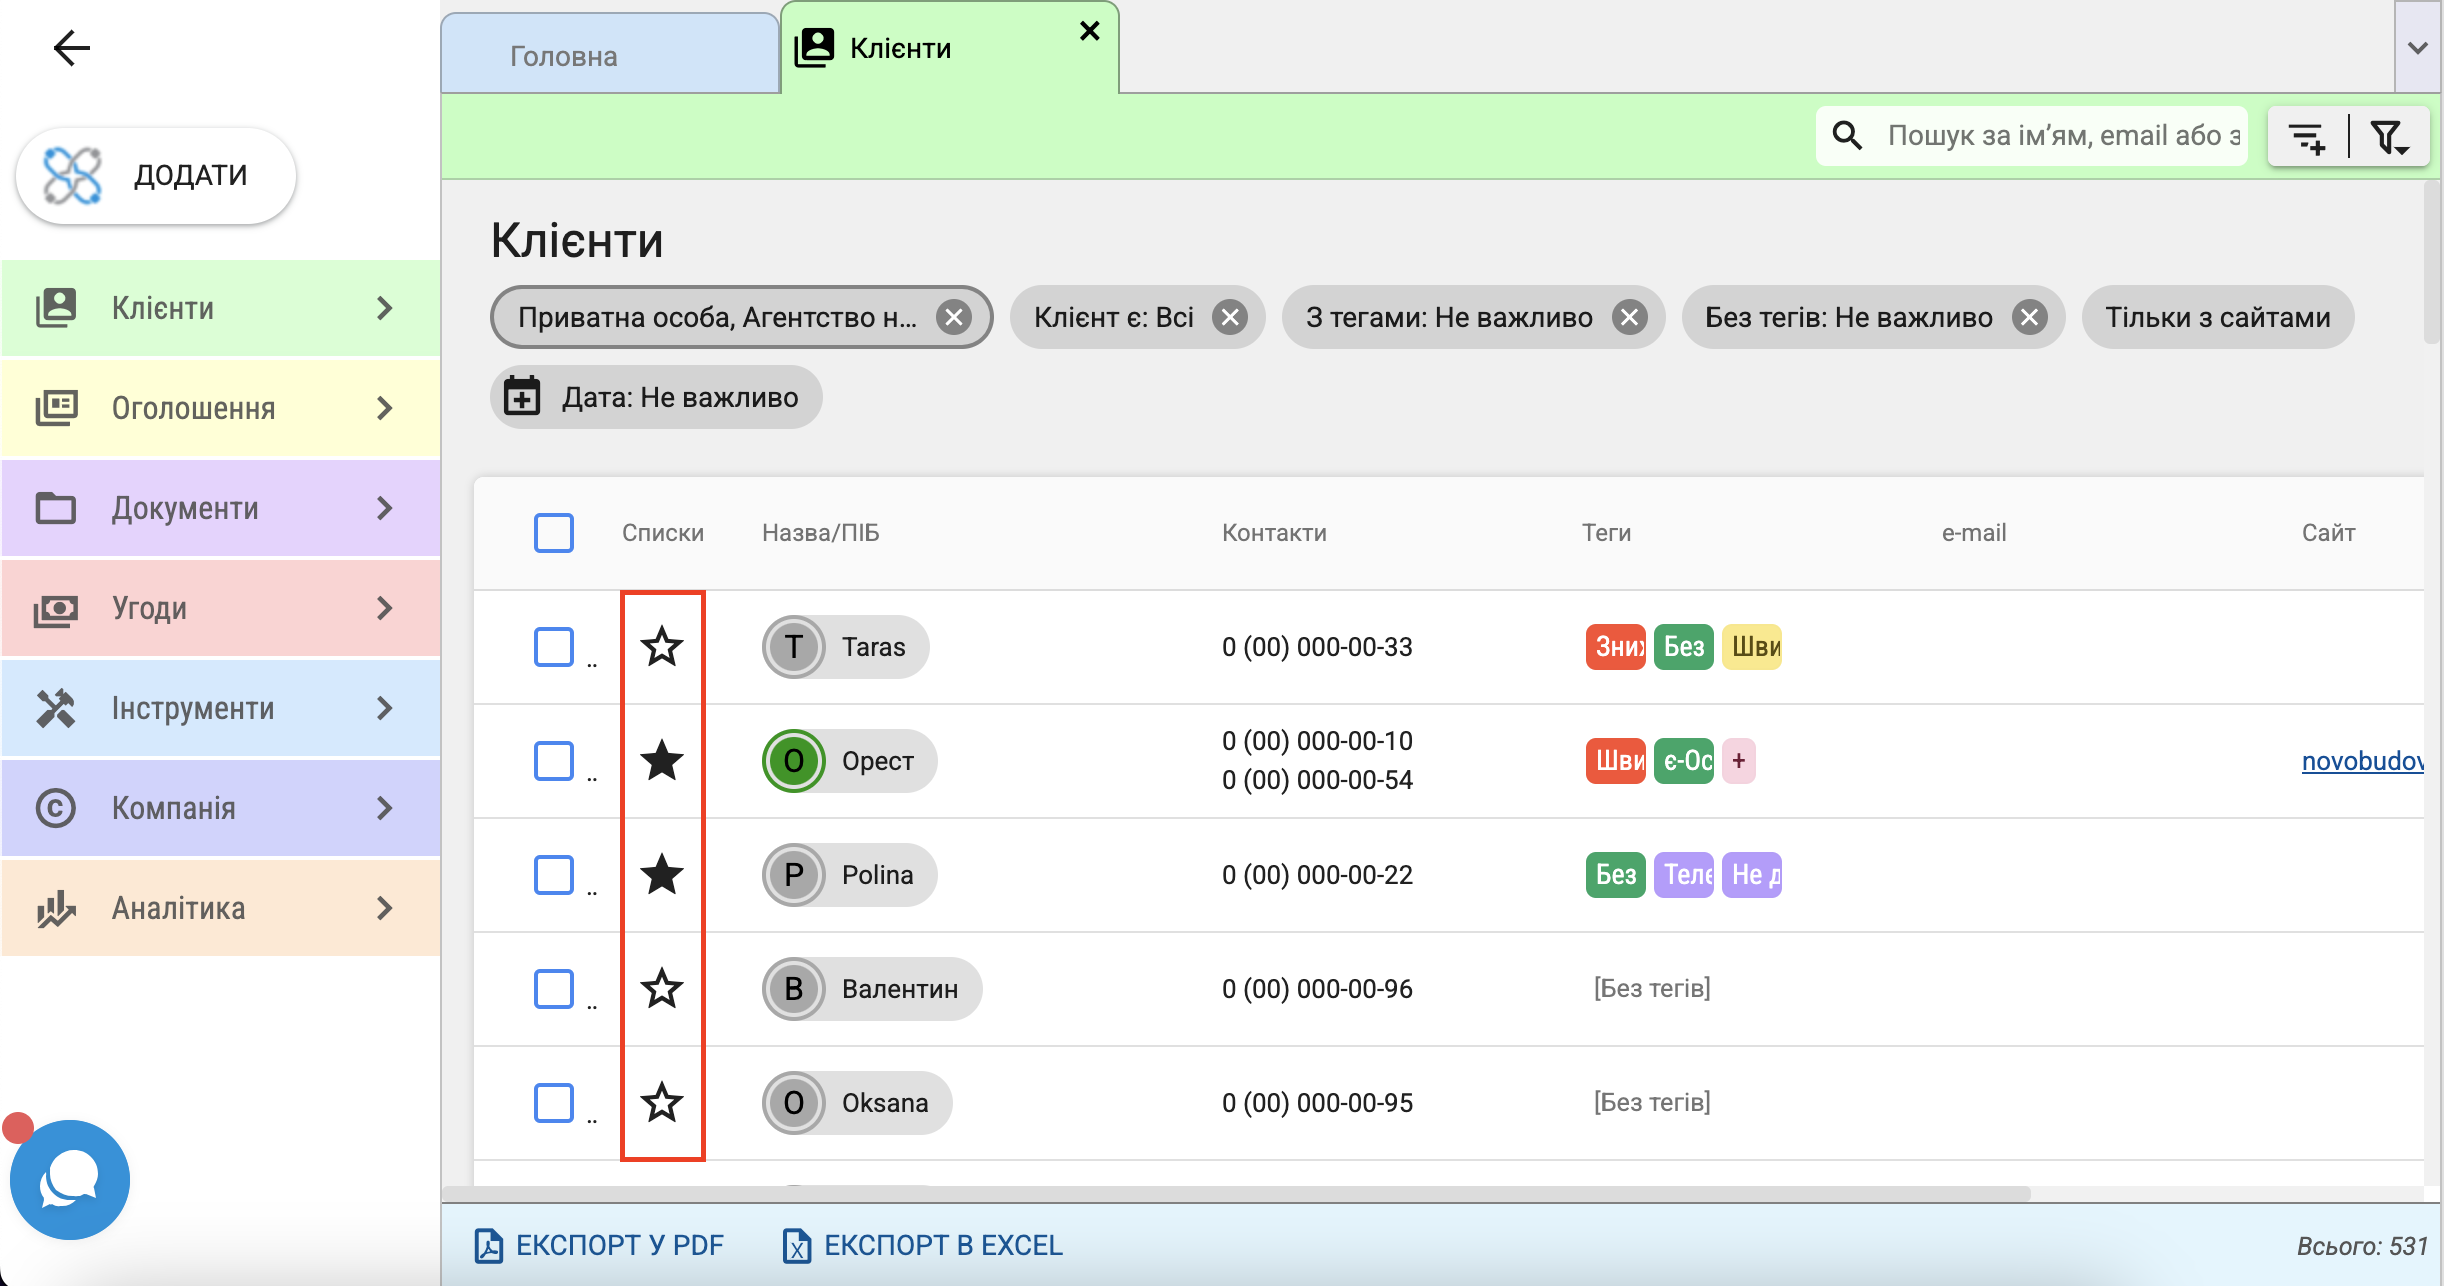
Task: Open the tabs dropdown arrow at top right
Action: coord(2418,48)
